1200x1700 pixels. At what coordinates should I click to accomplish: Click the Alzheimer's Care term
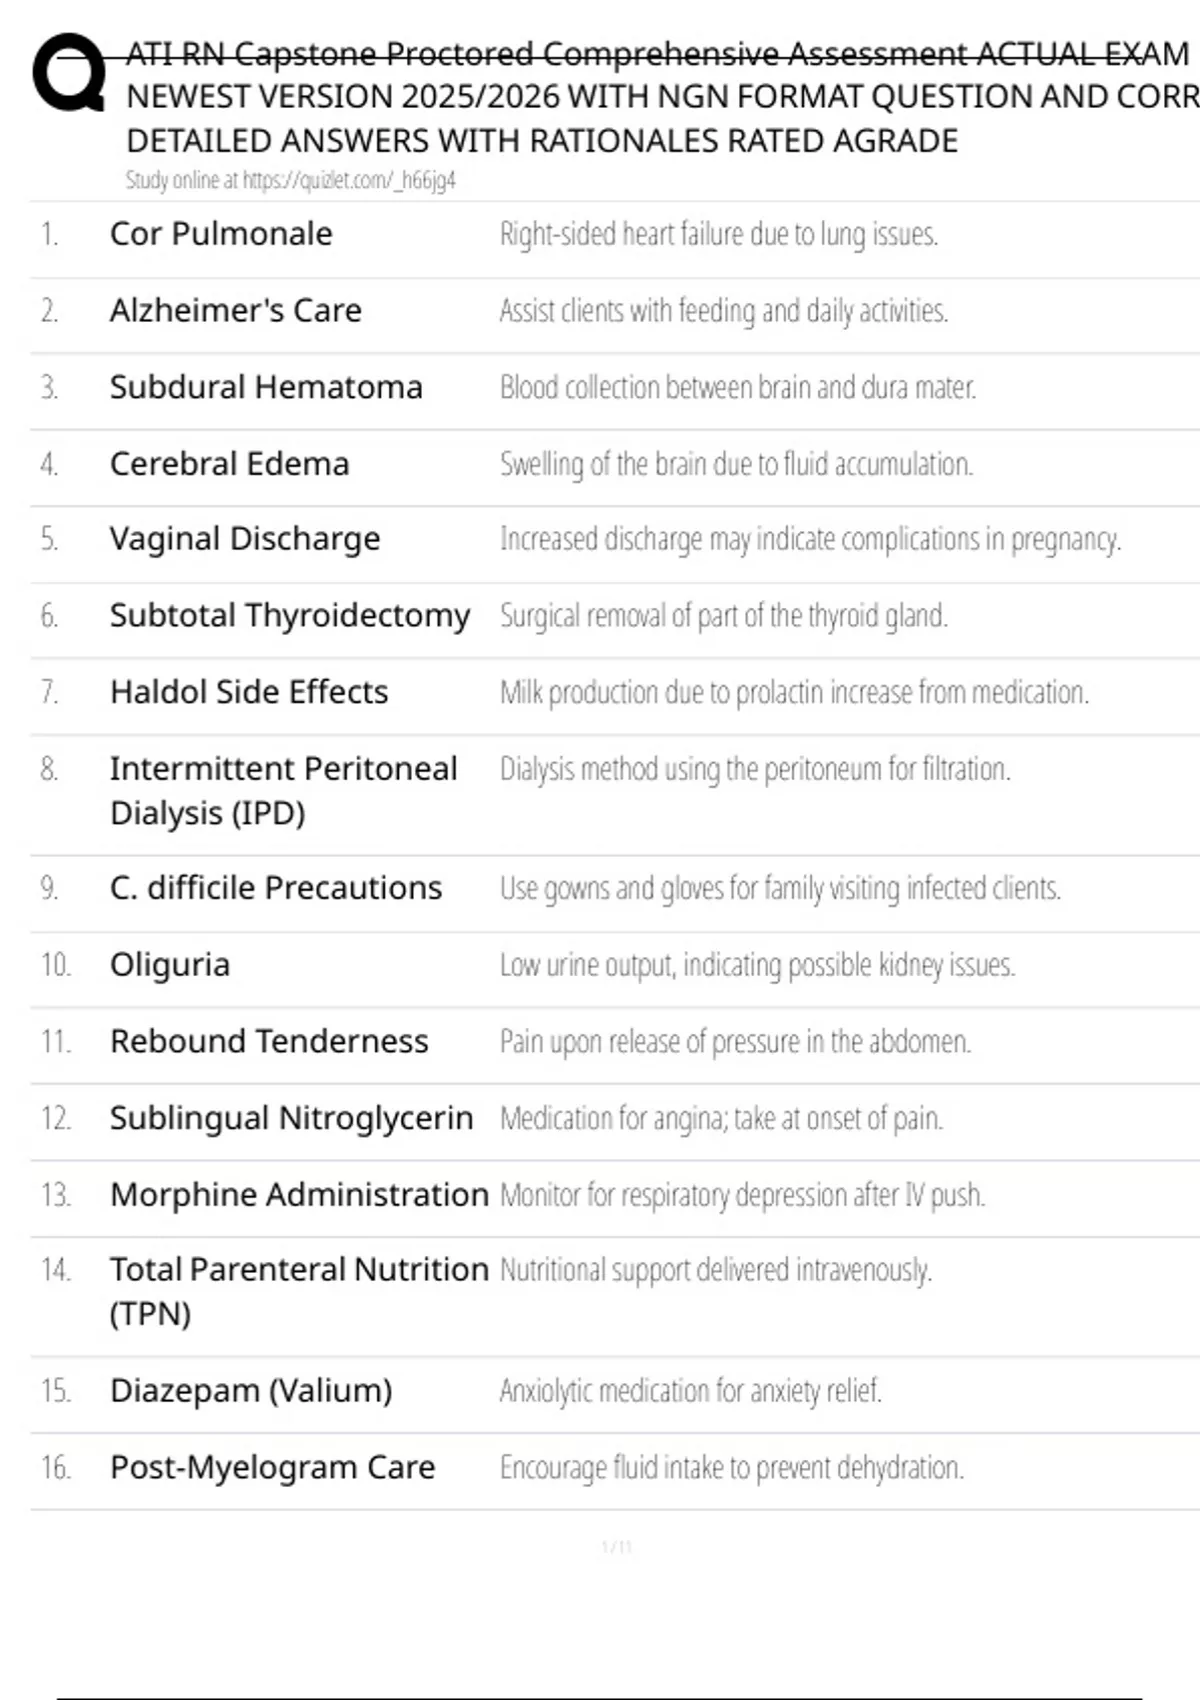[235, 311]
